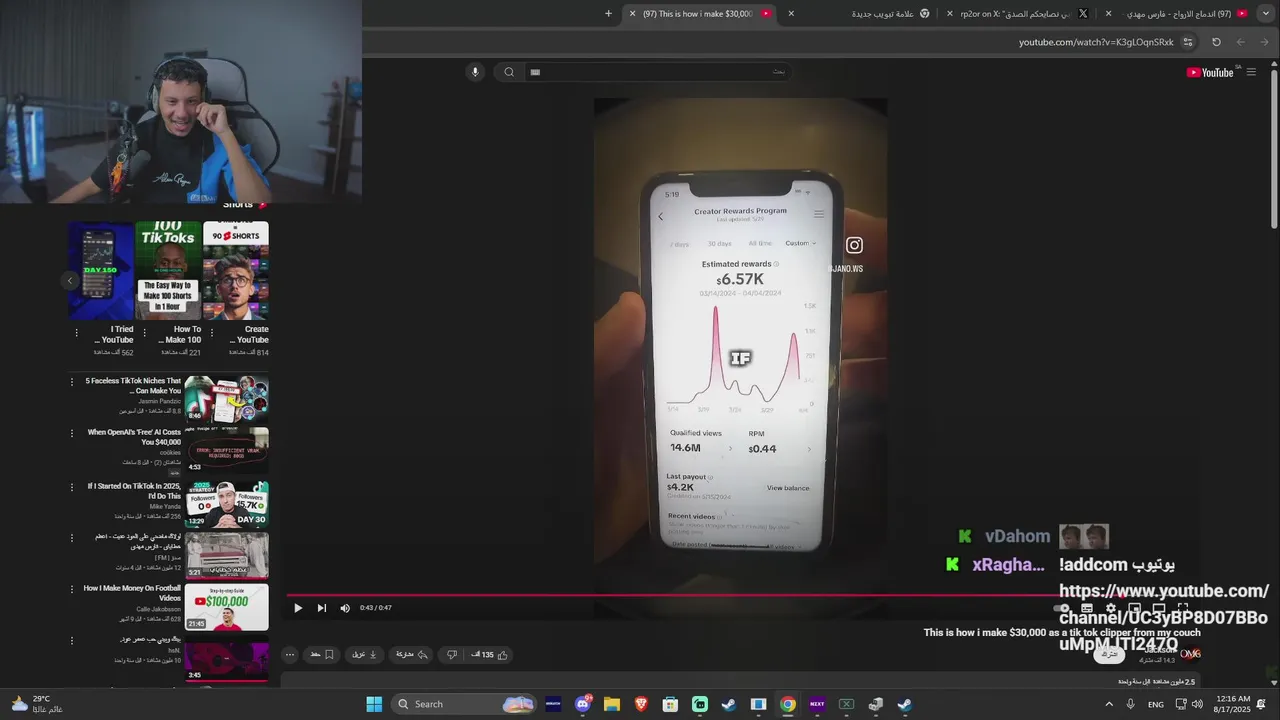Open 'Create YouTube' 90 Shorts short
The image size is (1280, 720).
[x=236, y=271]
